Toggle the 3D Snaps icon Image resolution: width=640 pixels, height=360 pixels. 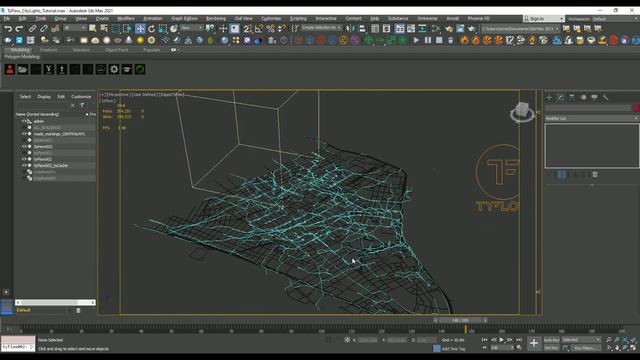click(x=247, y=29)
